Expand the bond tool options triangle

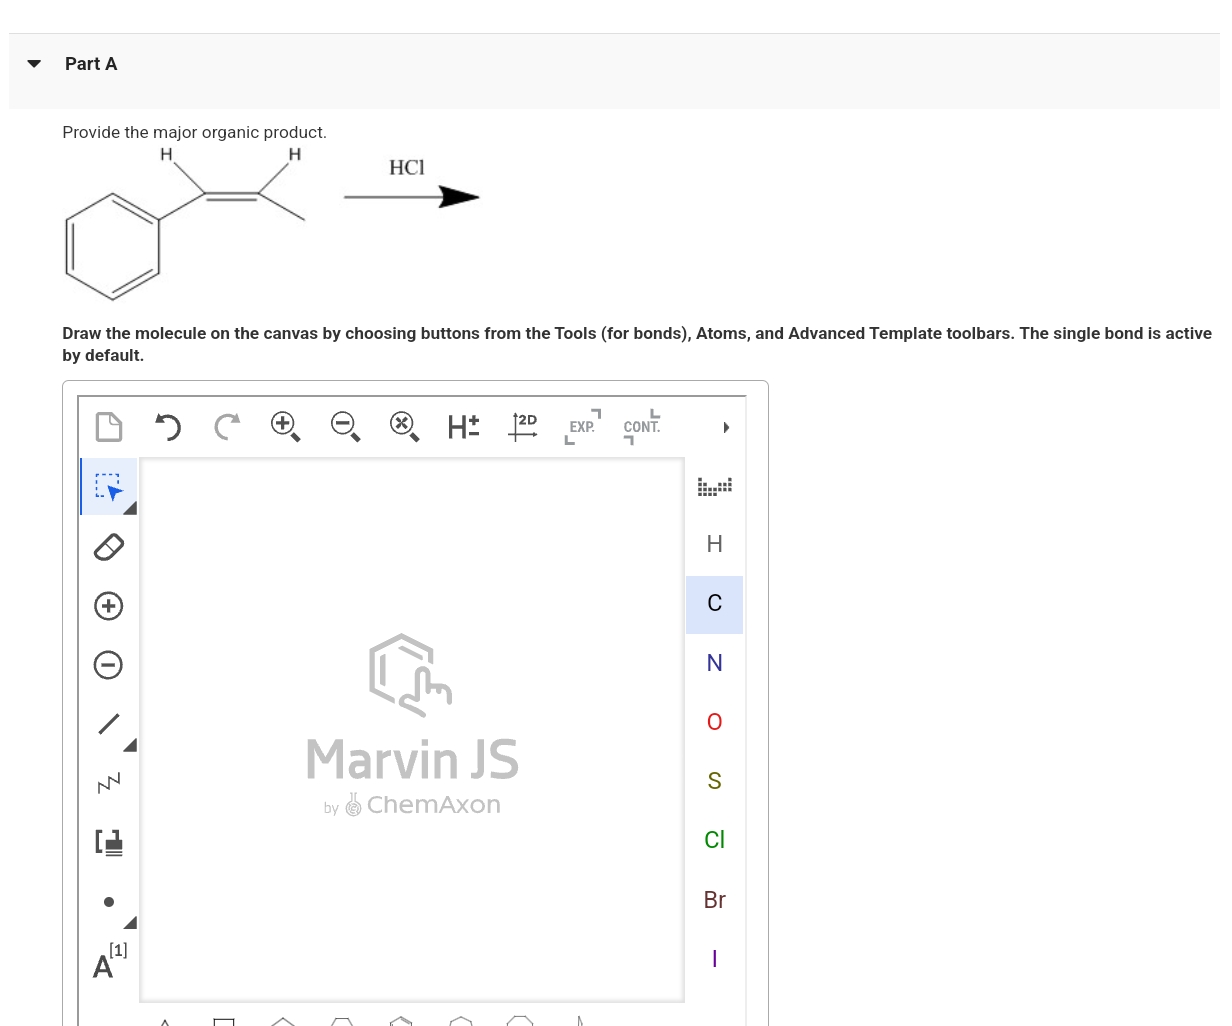129,744
